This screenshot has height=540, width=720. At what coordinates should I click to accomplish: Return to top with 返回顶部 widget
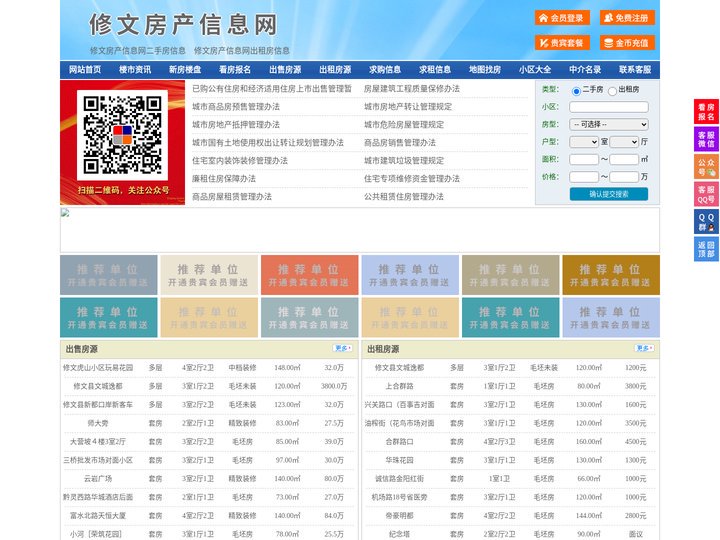pos(706,249)
